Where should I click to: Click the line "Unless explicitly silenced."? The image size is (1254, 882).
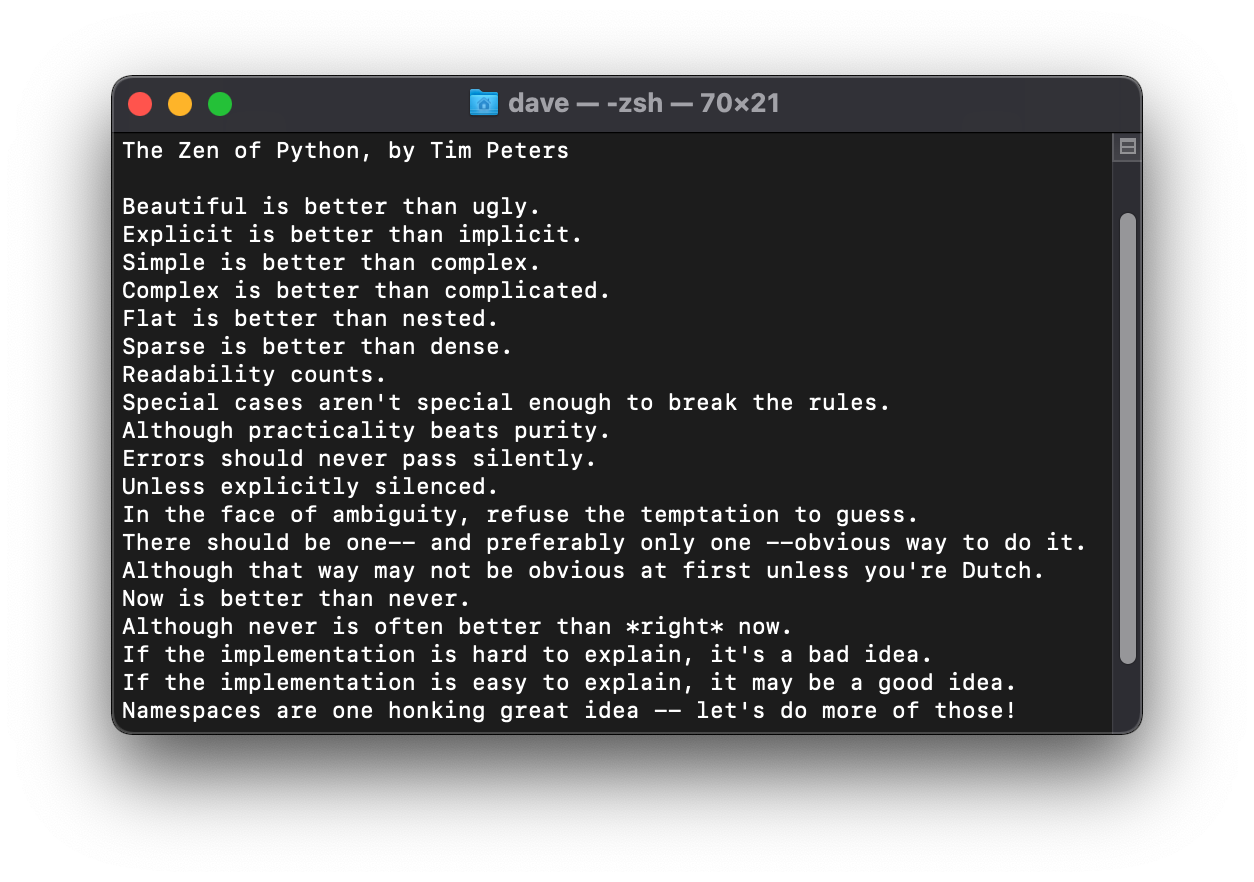pyautogui.click(x=310, y=487)
